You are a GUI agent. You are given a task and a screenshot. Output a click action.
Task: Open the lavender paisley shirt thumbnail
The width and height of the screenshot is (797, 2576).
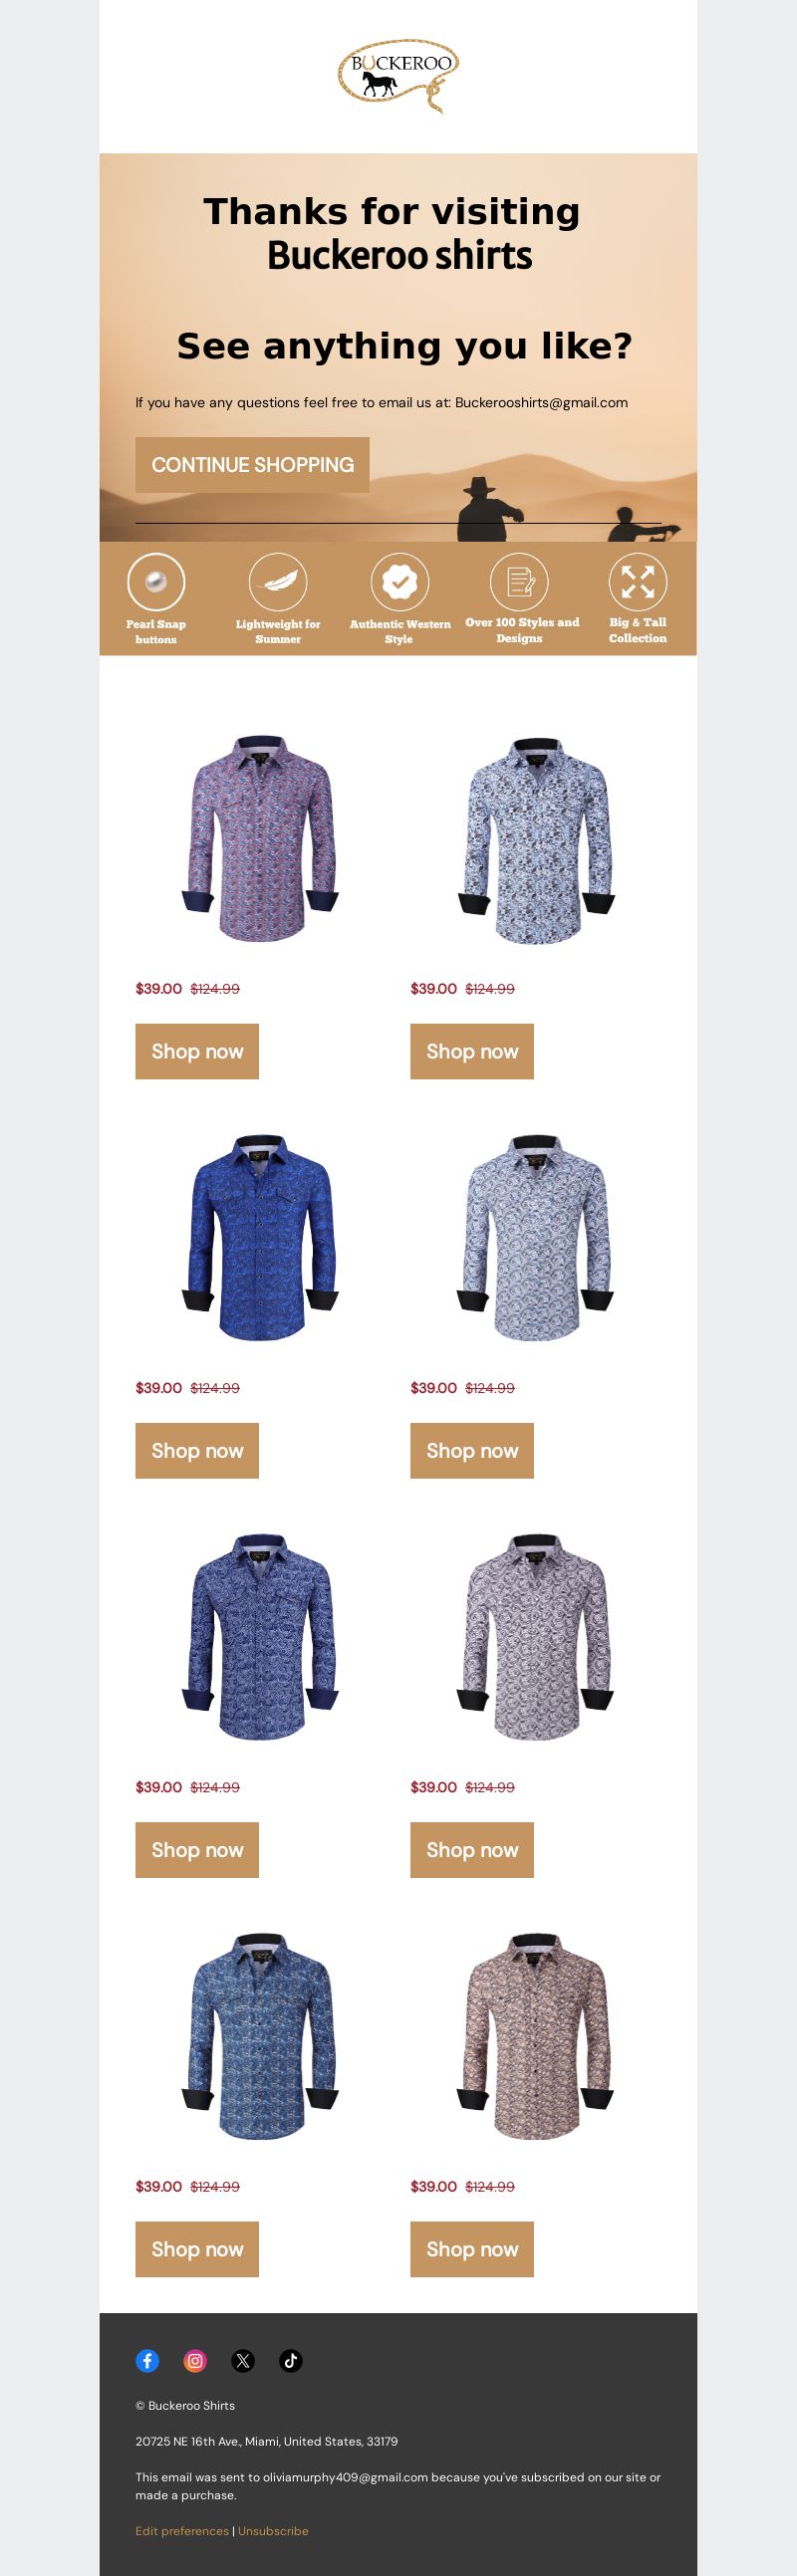[536, 1638]
